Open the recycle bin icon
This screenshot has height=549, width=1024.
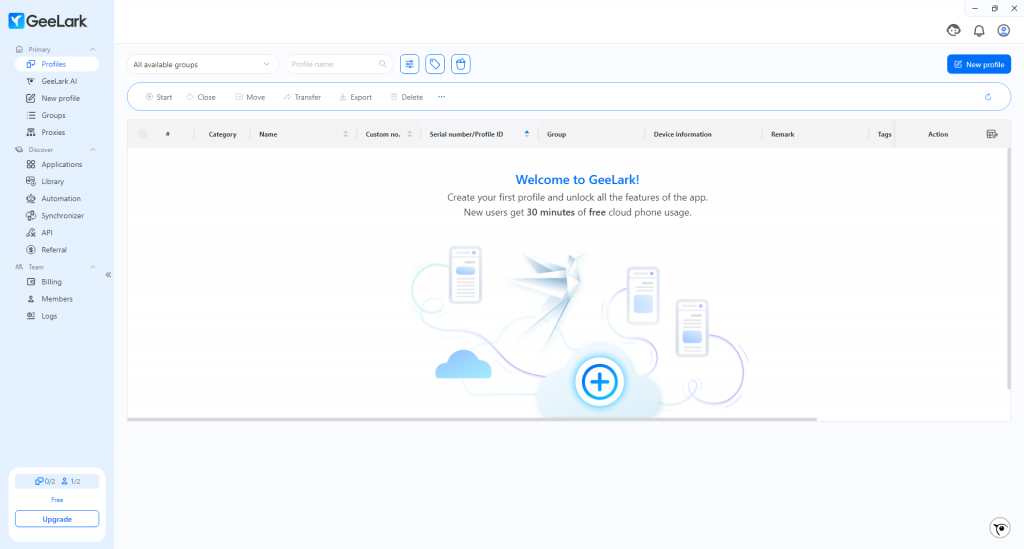point(460,64)
